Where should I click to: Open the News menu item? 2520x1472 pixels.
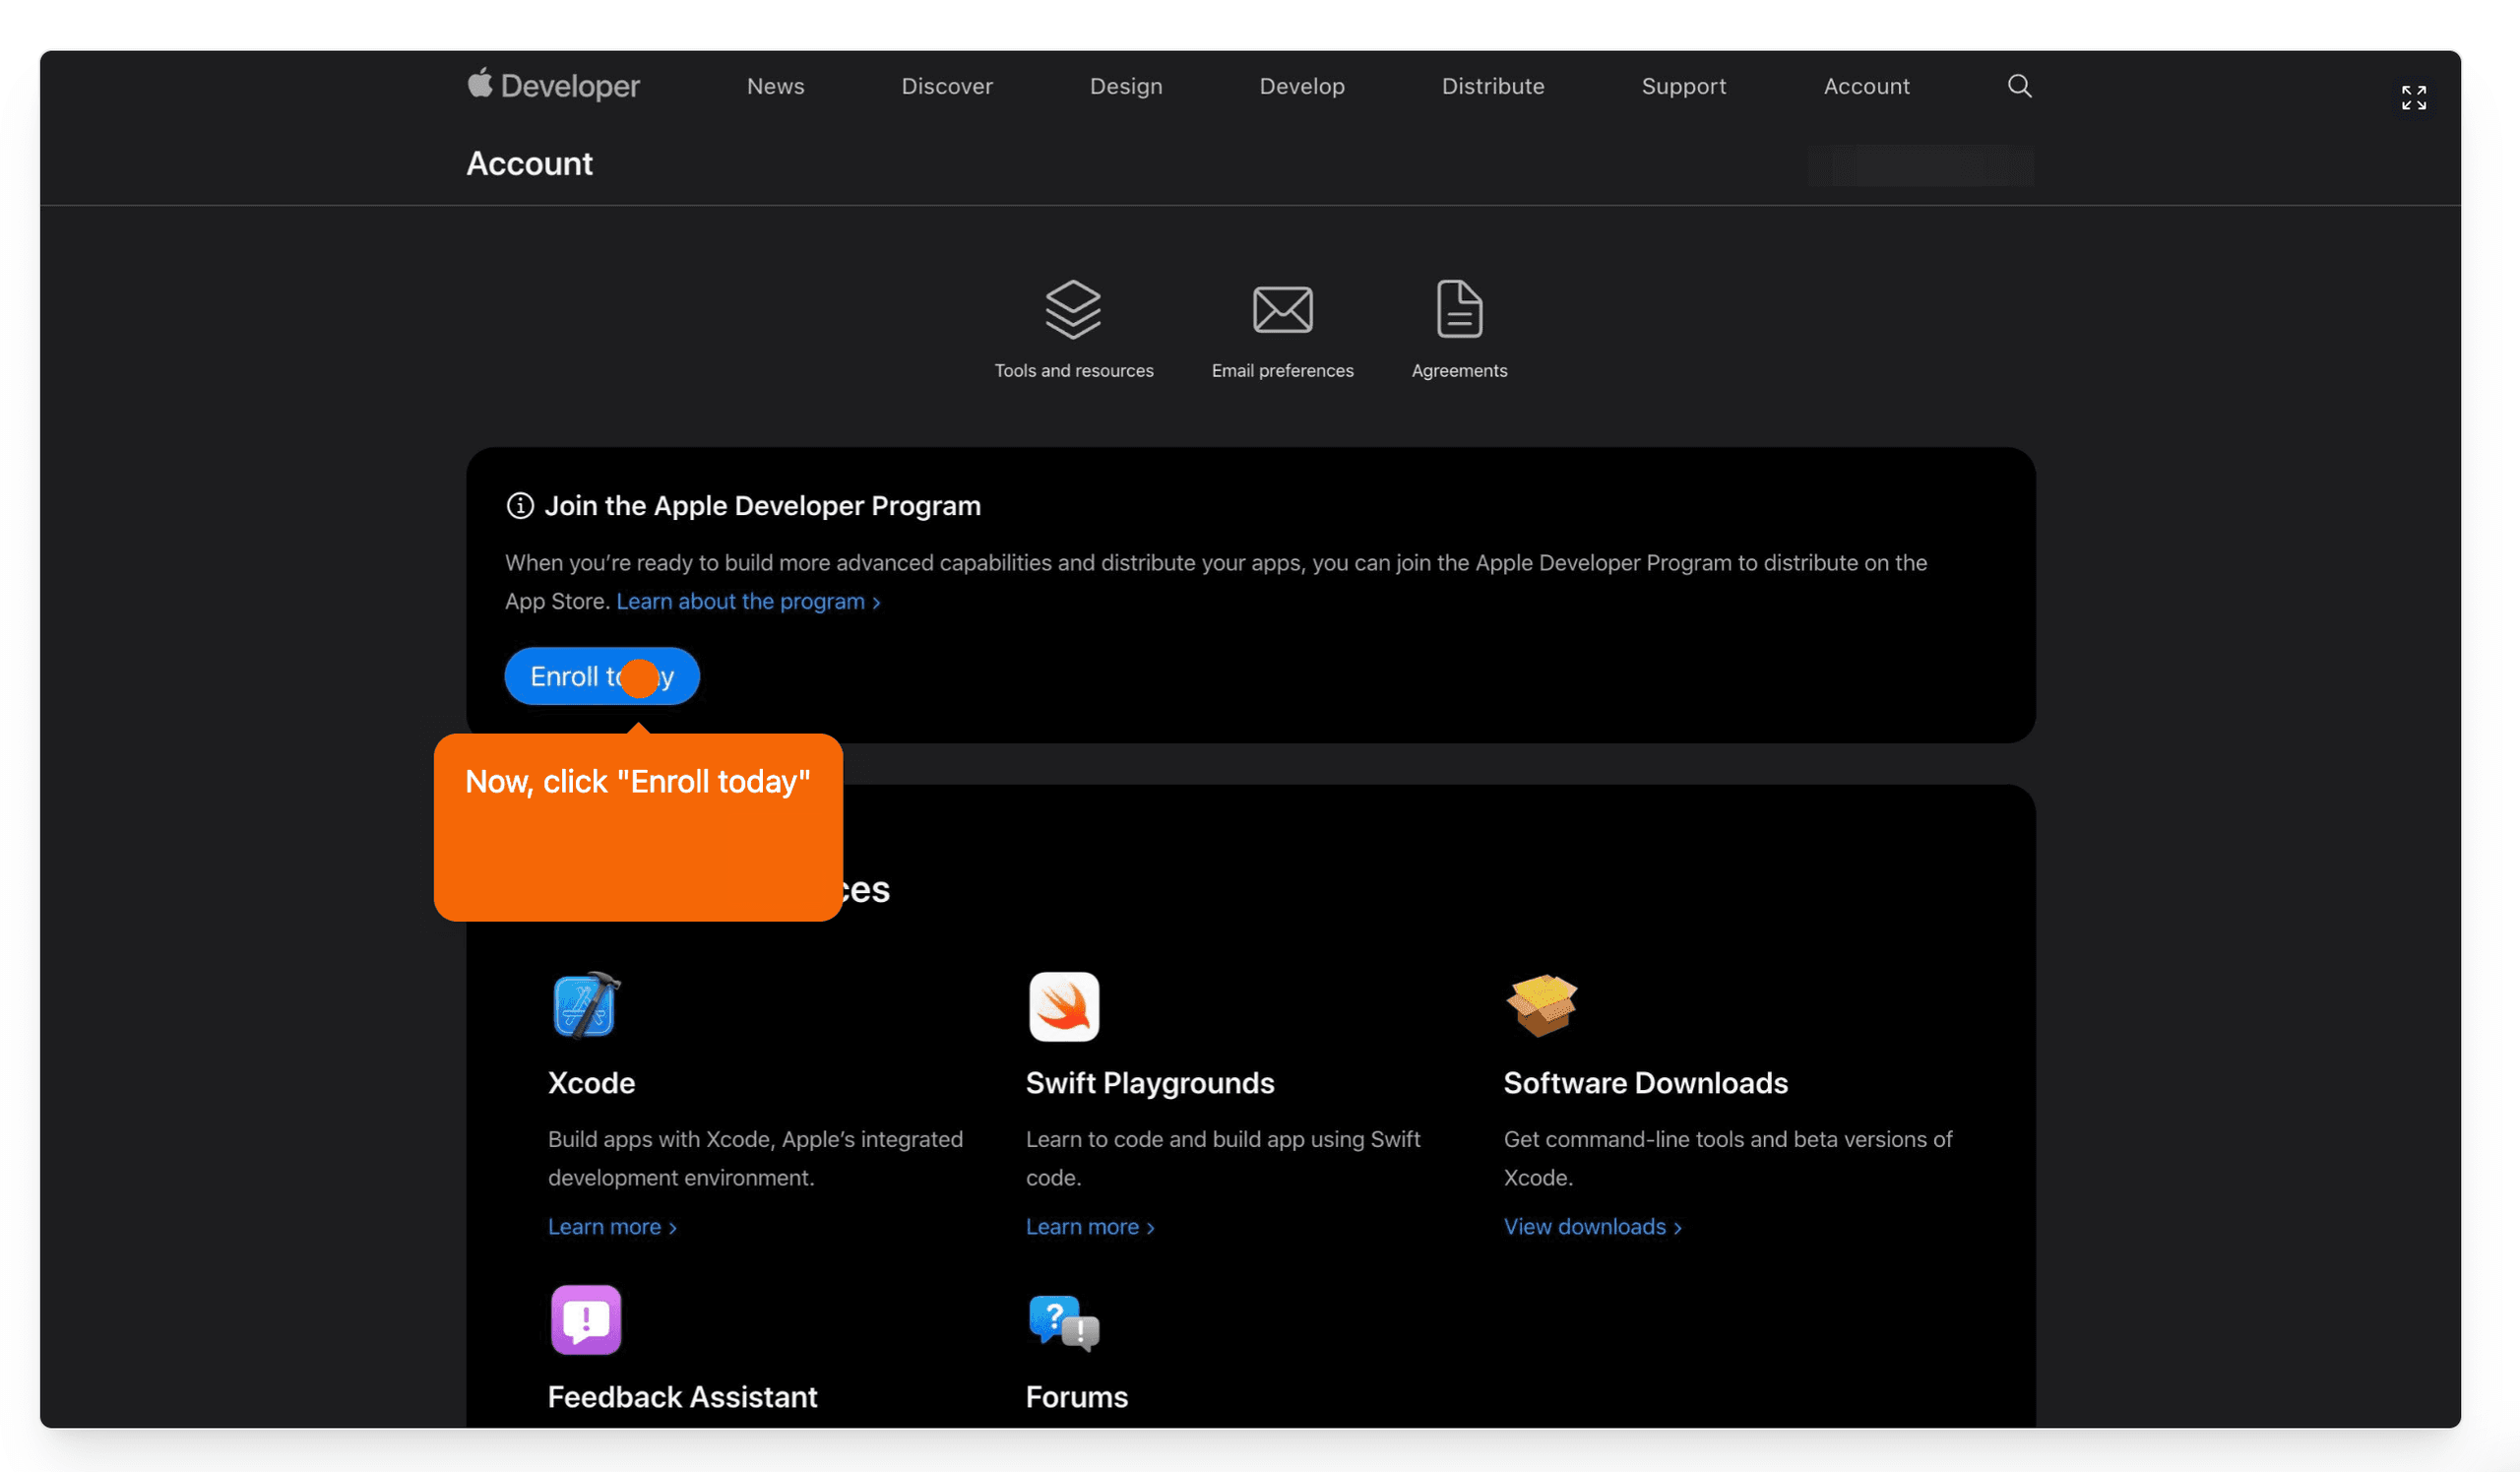click(x=775, y=86)
